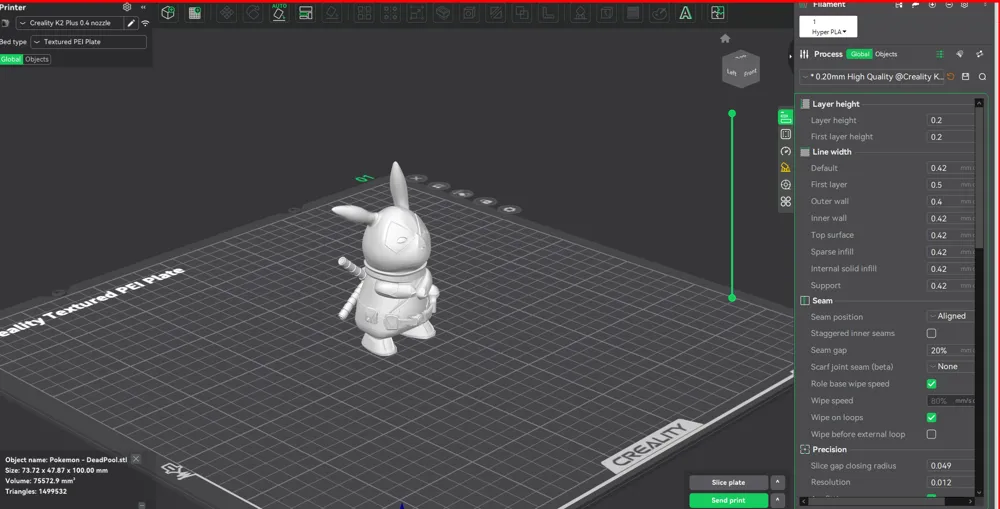1000x509 pixels.
Task: Collapse the left Printer panel
Action: coord(143,7)
